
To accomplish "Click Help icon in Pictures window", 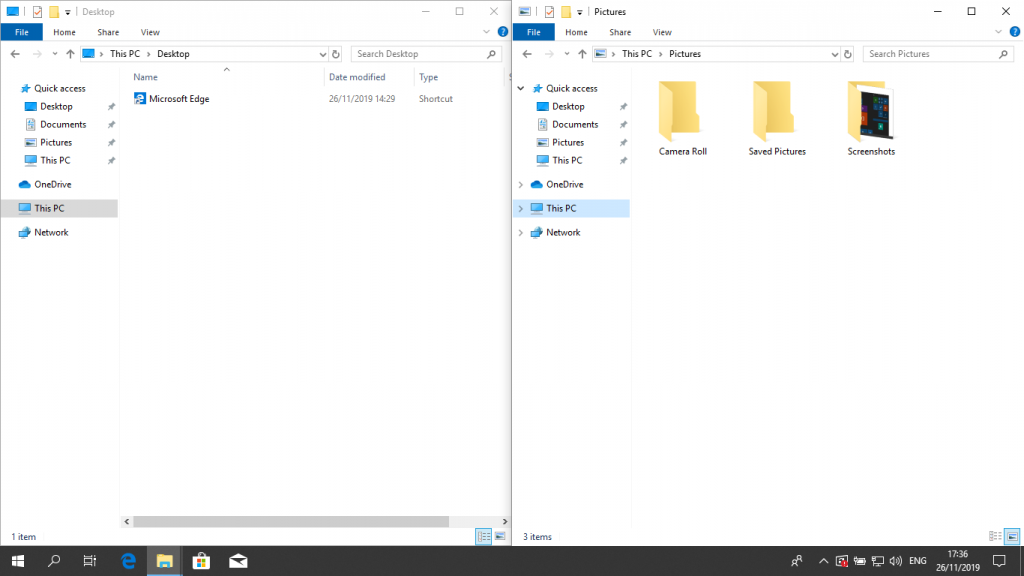I will pyautogui.click(x=1014, y=31).
